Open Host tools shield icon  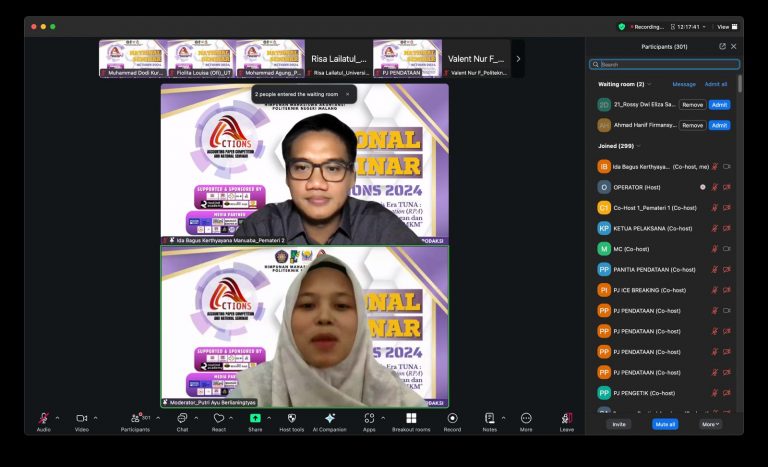tap(291, 418)
